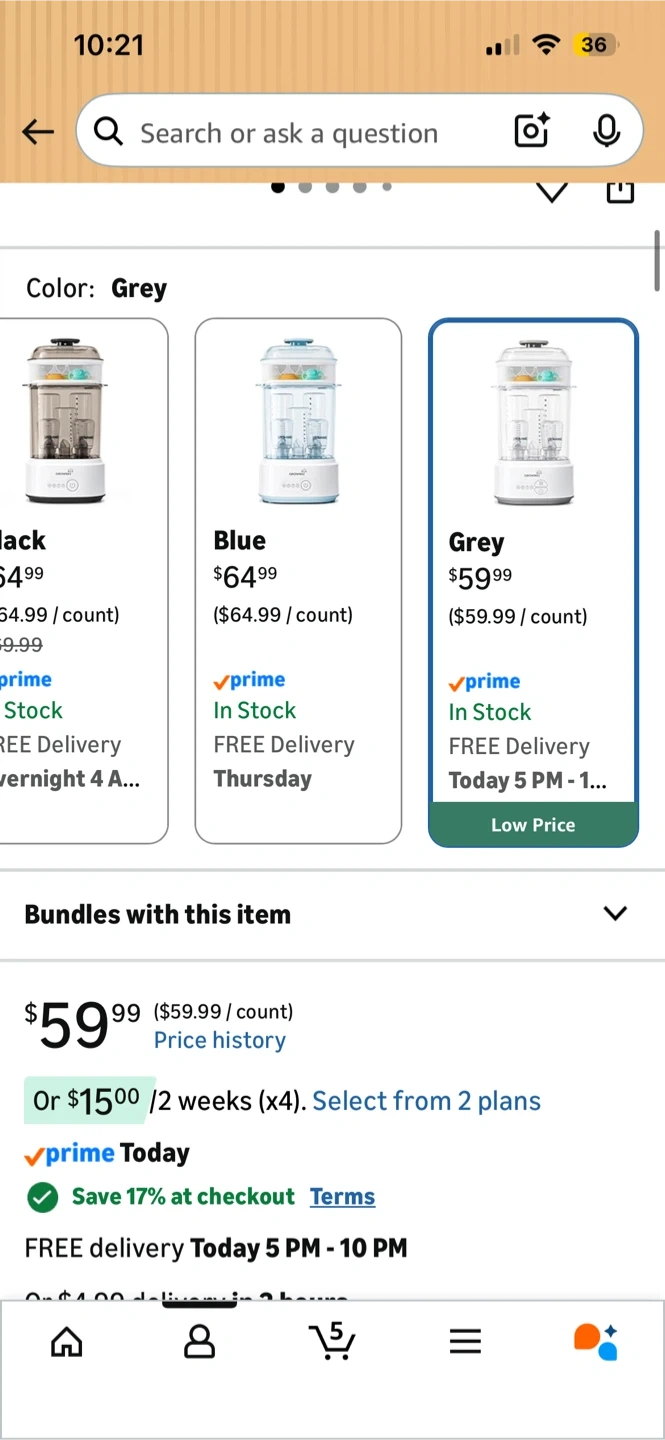Open the account profile icon
This screenshot has height=1440, width=665.
pos(199,1341)
